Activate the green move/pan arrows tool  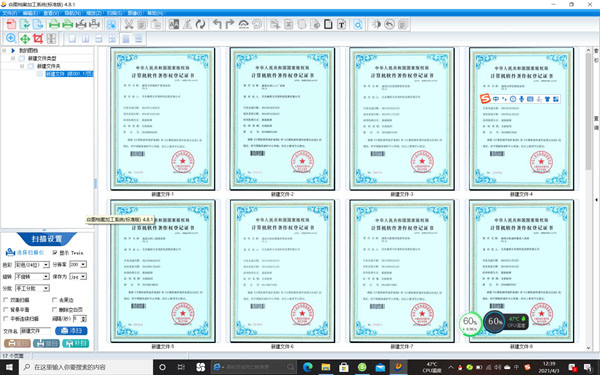pyautogui.click(x=24, y=39)
